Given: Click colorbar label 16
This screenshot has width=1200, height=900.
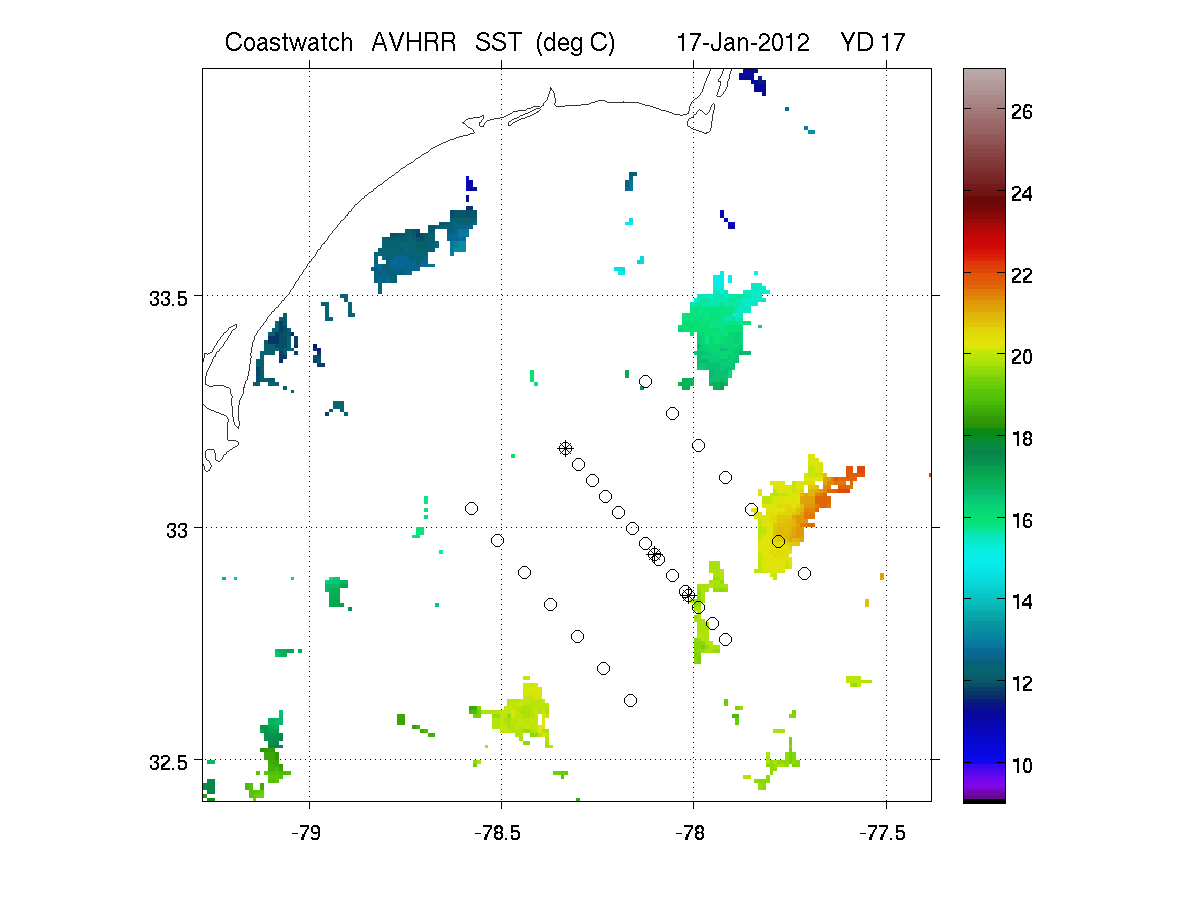Looking at the screenshot, I should point(1024,520).
